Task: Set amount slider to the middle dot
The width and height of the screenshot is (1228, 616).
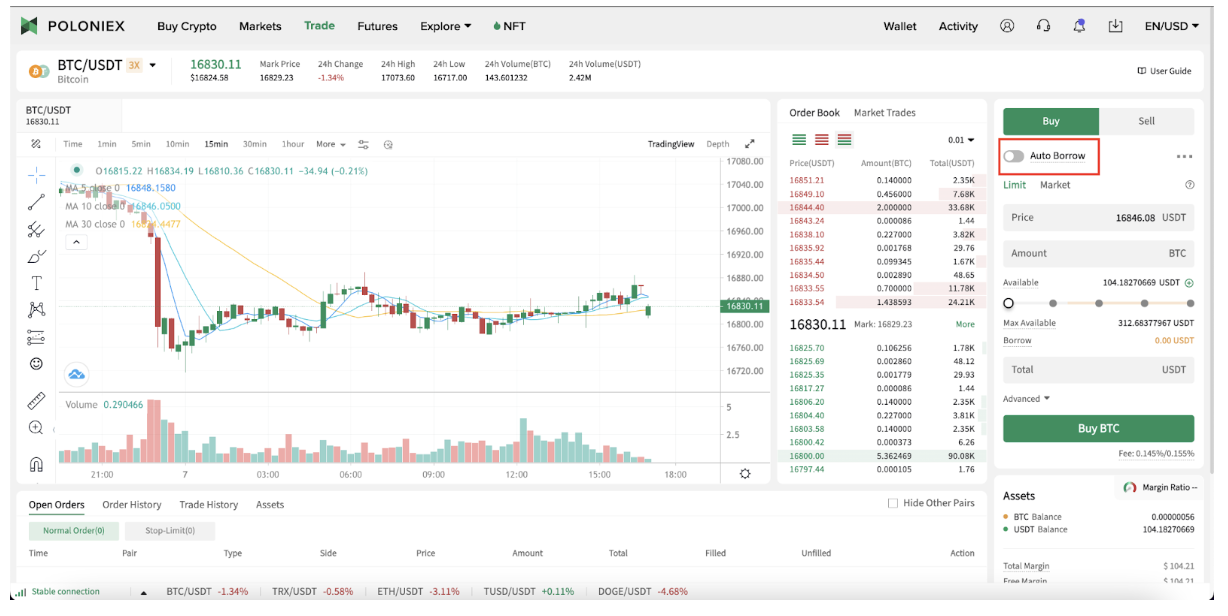Action: coord(1099,302)
